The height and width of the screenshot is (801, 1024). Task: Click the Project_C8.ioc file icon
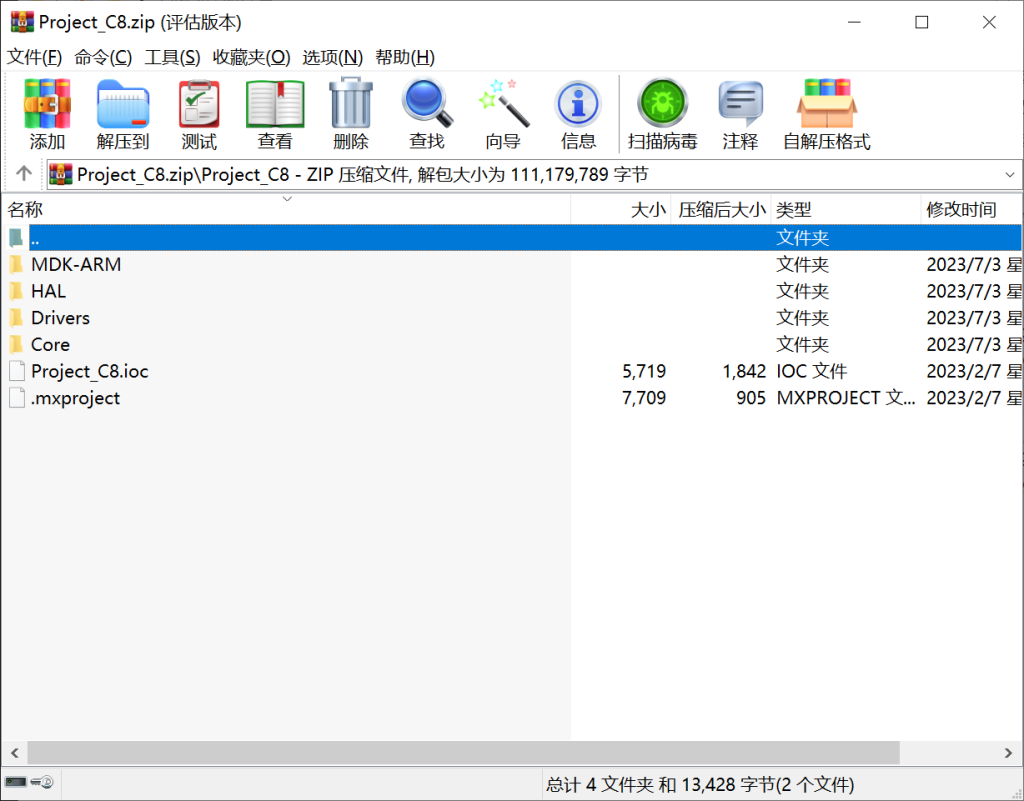click(17, 371)
